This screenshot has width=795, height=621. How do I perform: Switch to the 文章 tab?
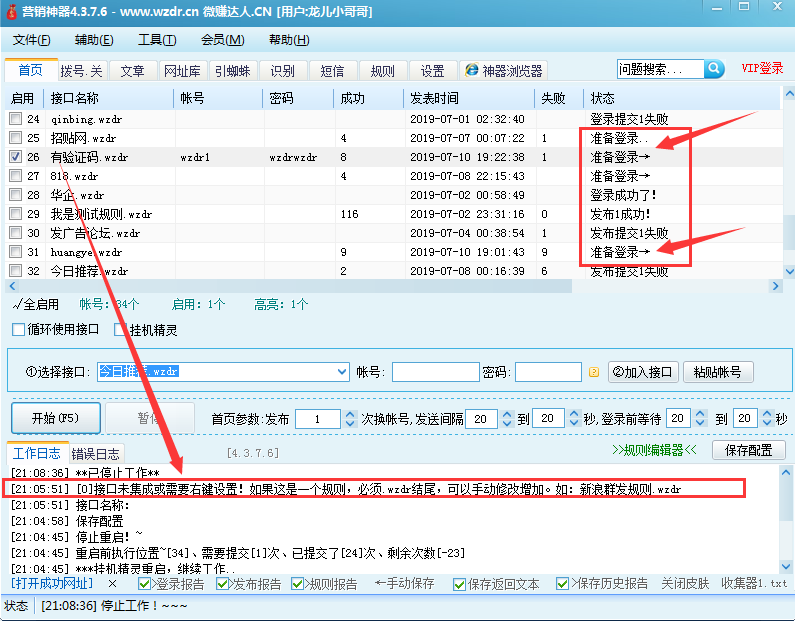(132, 70)
